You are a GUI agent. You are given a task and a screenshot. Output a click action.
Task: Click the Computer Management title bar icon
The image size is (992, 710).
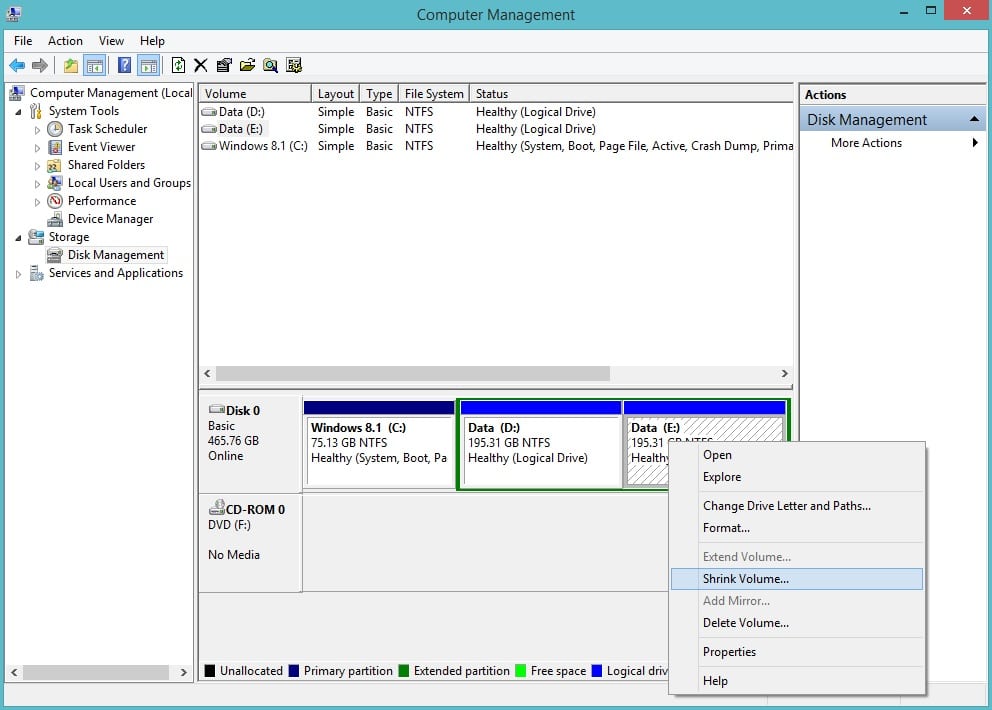pyautogui.click(x=14, y=13)
